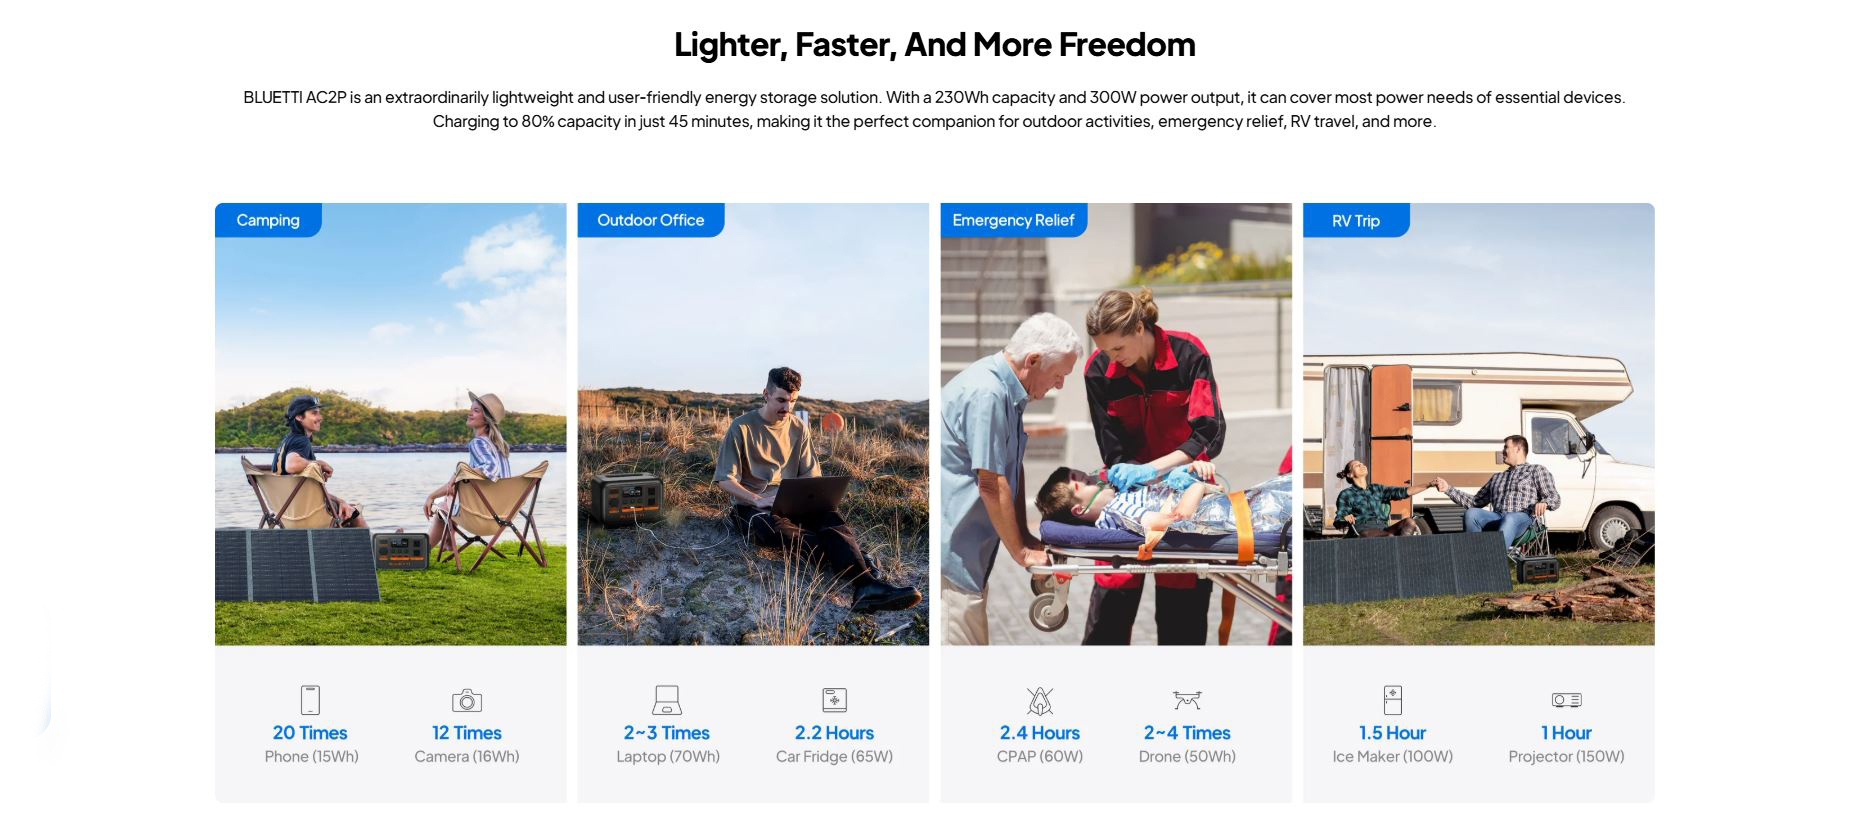
Task: Click the laptop icon in Outdoor Office
Action: [667, 700]
